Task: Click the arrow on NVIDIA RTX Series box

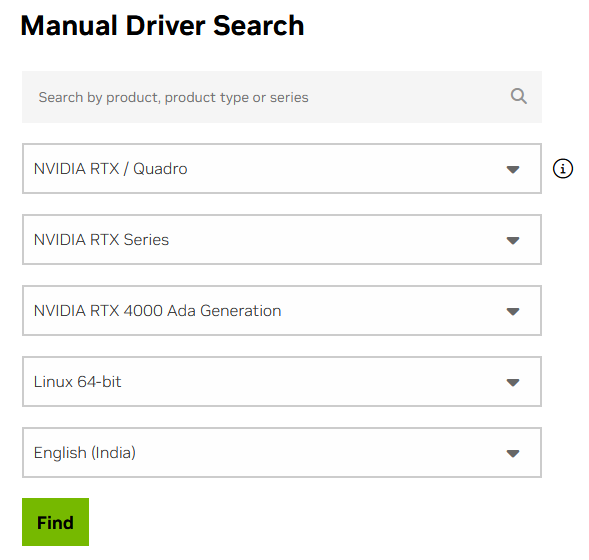Action: [513, 240]
